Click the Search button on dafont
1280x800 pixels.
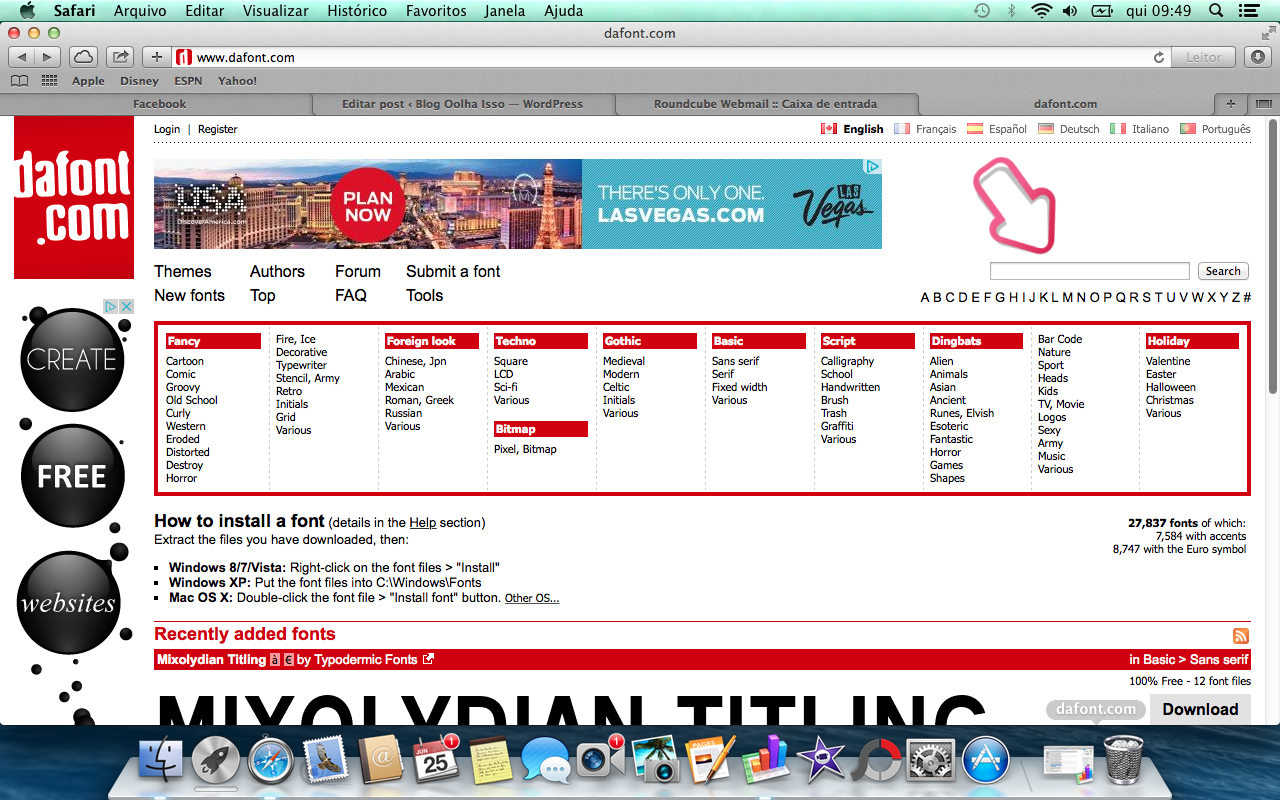(x=1222, y=271)
